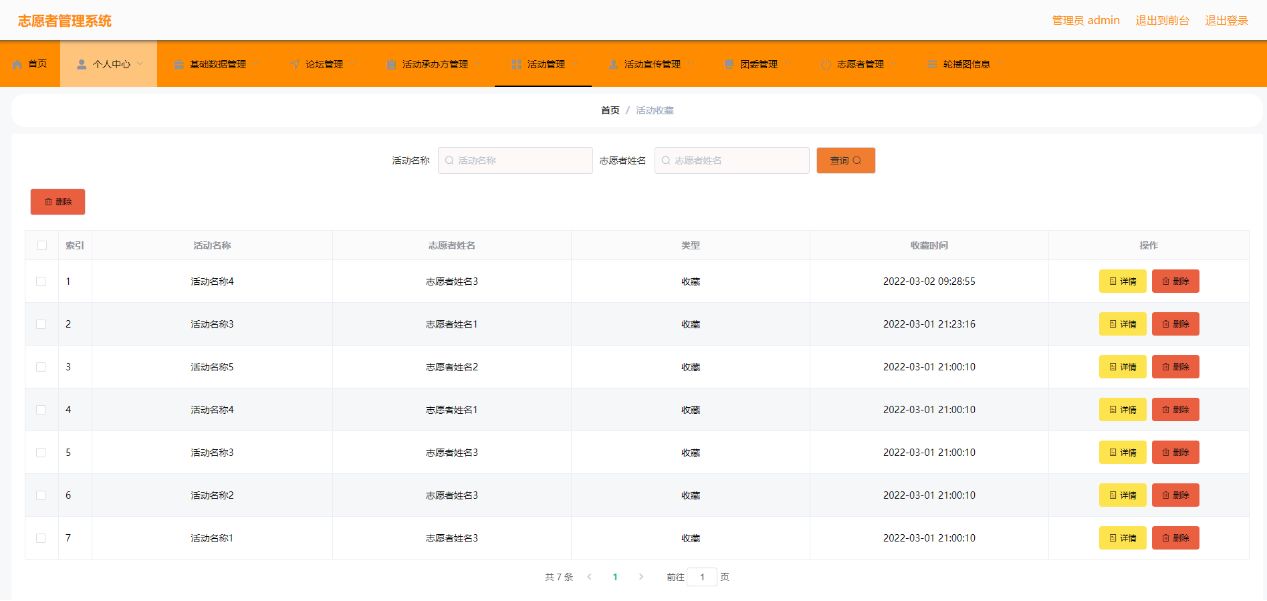The width and height of the screenshot is (1267, 601).
Task: Open 详情 for row index 3
Action: [x=1123, y=367]
